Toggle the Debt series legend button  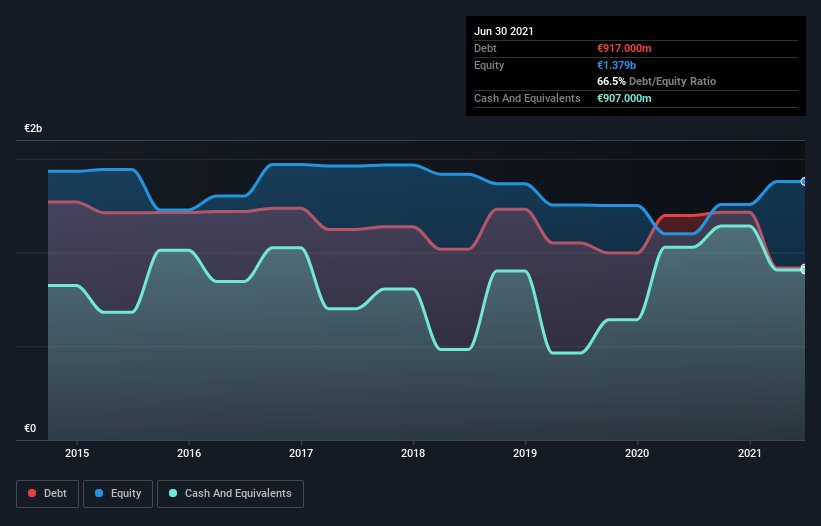coord(47,494)
